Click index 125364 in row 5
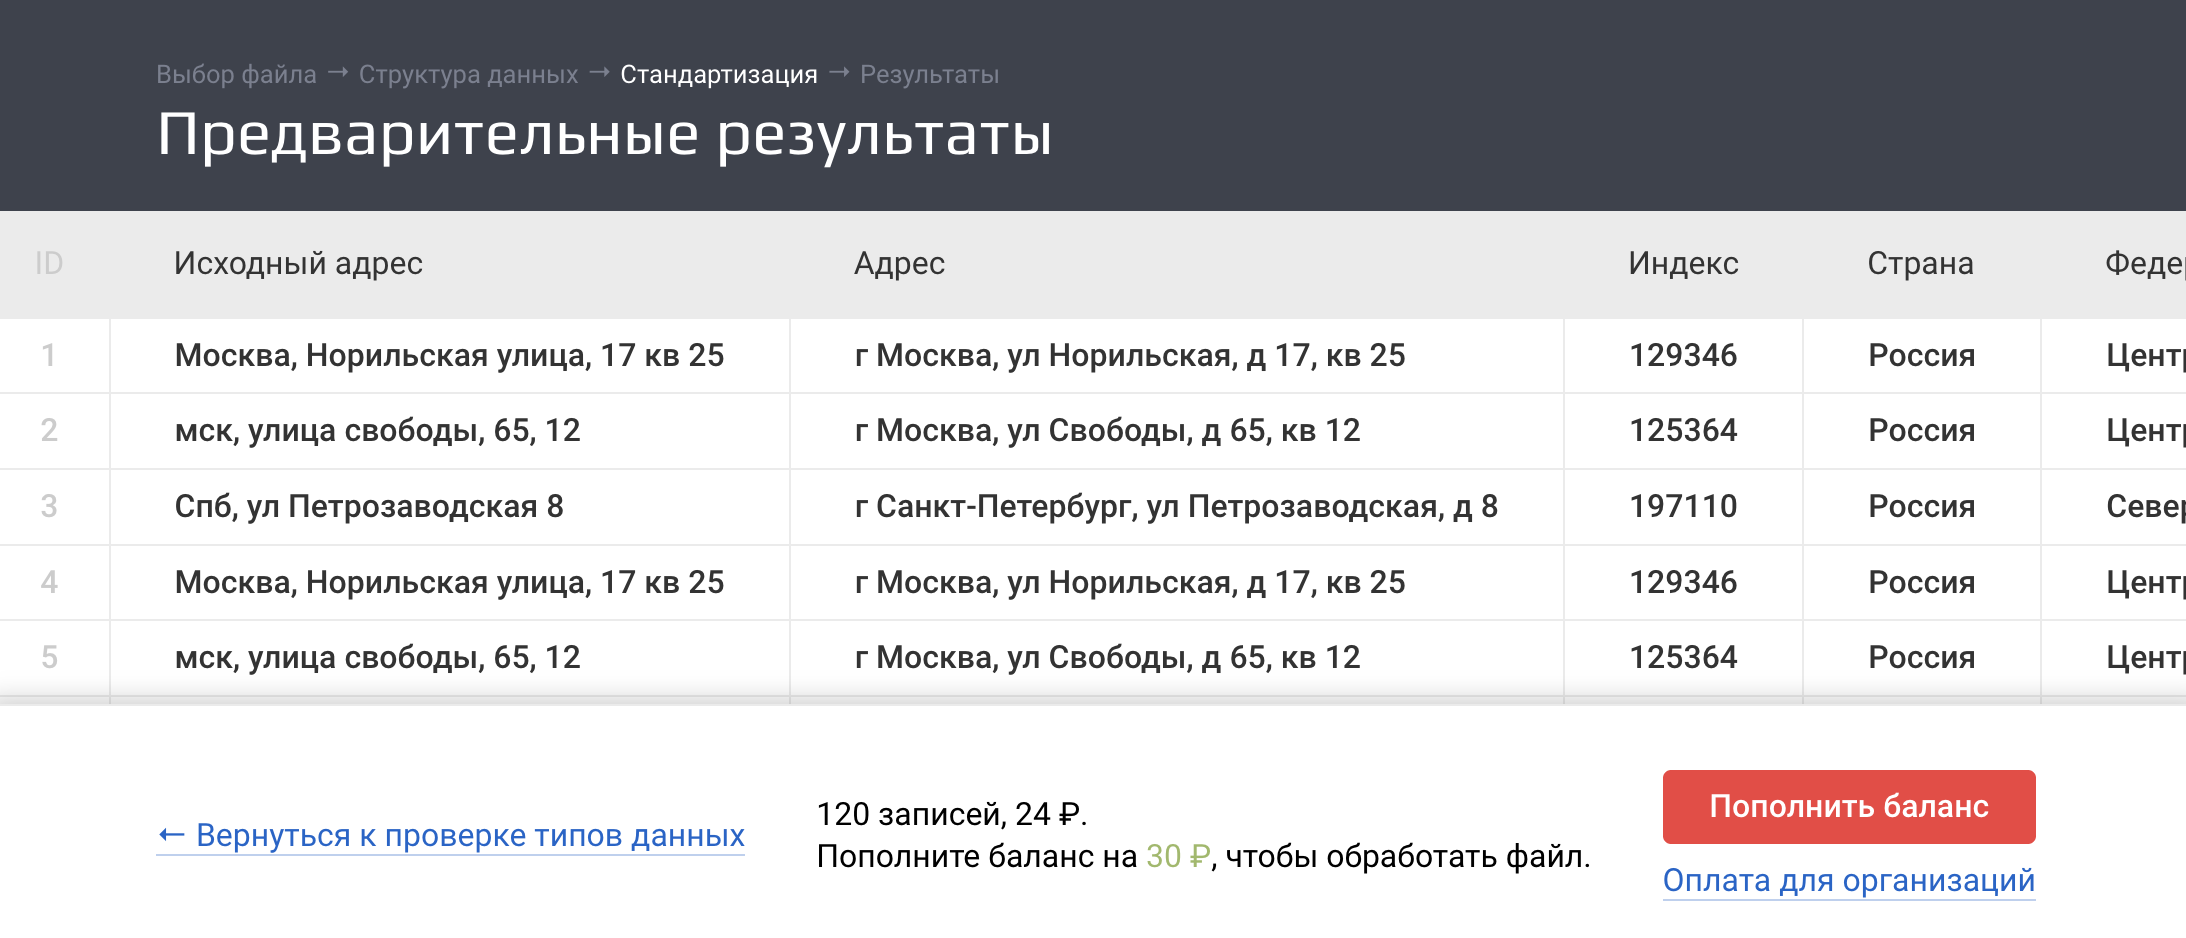The width and height of the screenshot is (2186, 938). 1683,658
